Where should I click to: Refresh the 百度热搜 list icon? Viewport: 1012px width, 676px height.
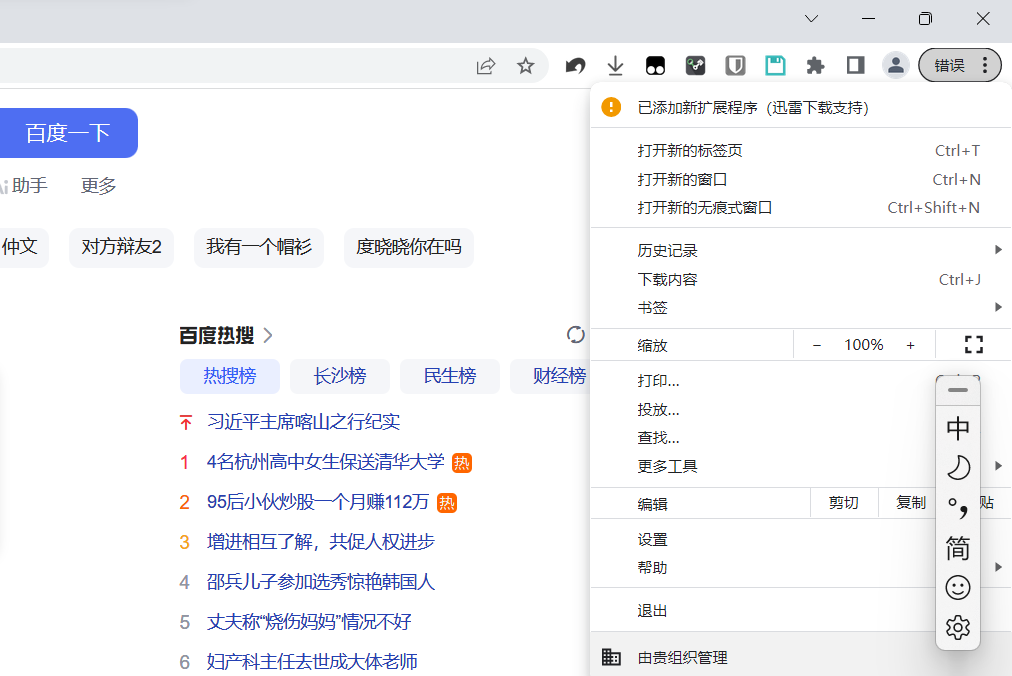click(575, 334)
